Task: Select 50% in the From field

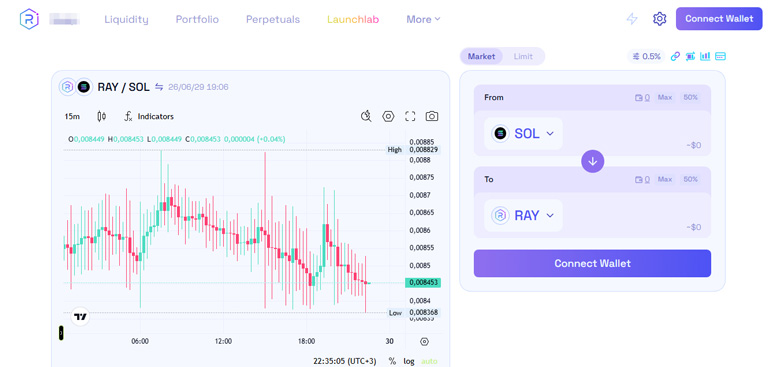Action: coord(690,97)
